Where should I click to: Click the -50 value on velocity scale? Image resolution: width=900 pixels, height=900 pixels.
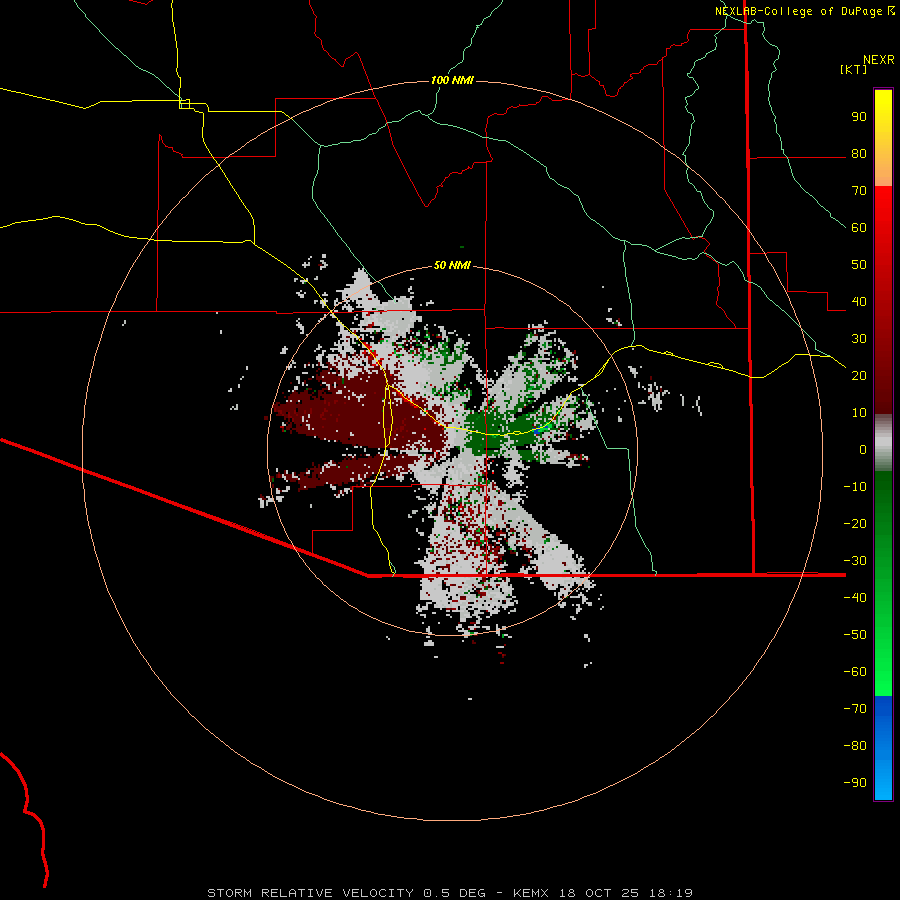pyautogui.click(x=855, y=635)
